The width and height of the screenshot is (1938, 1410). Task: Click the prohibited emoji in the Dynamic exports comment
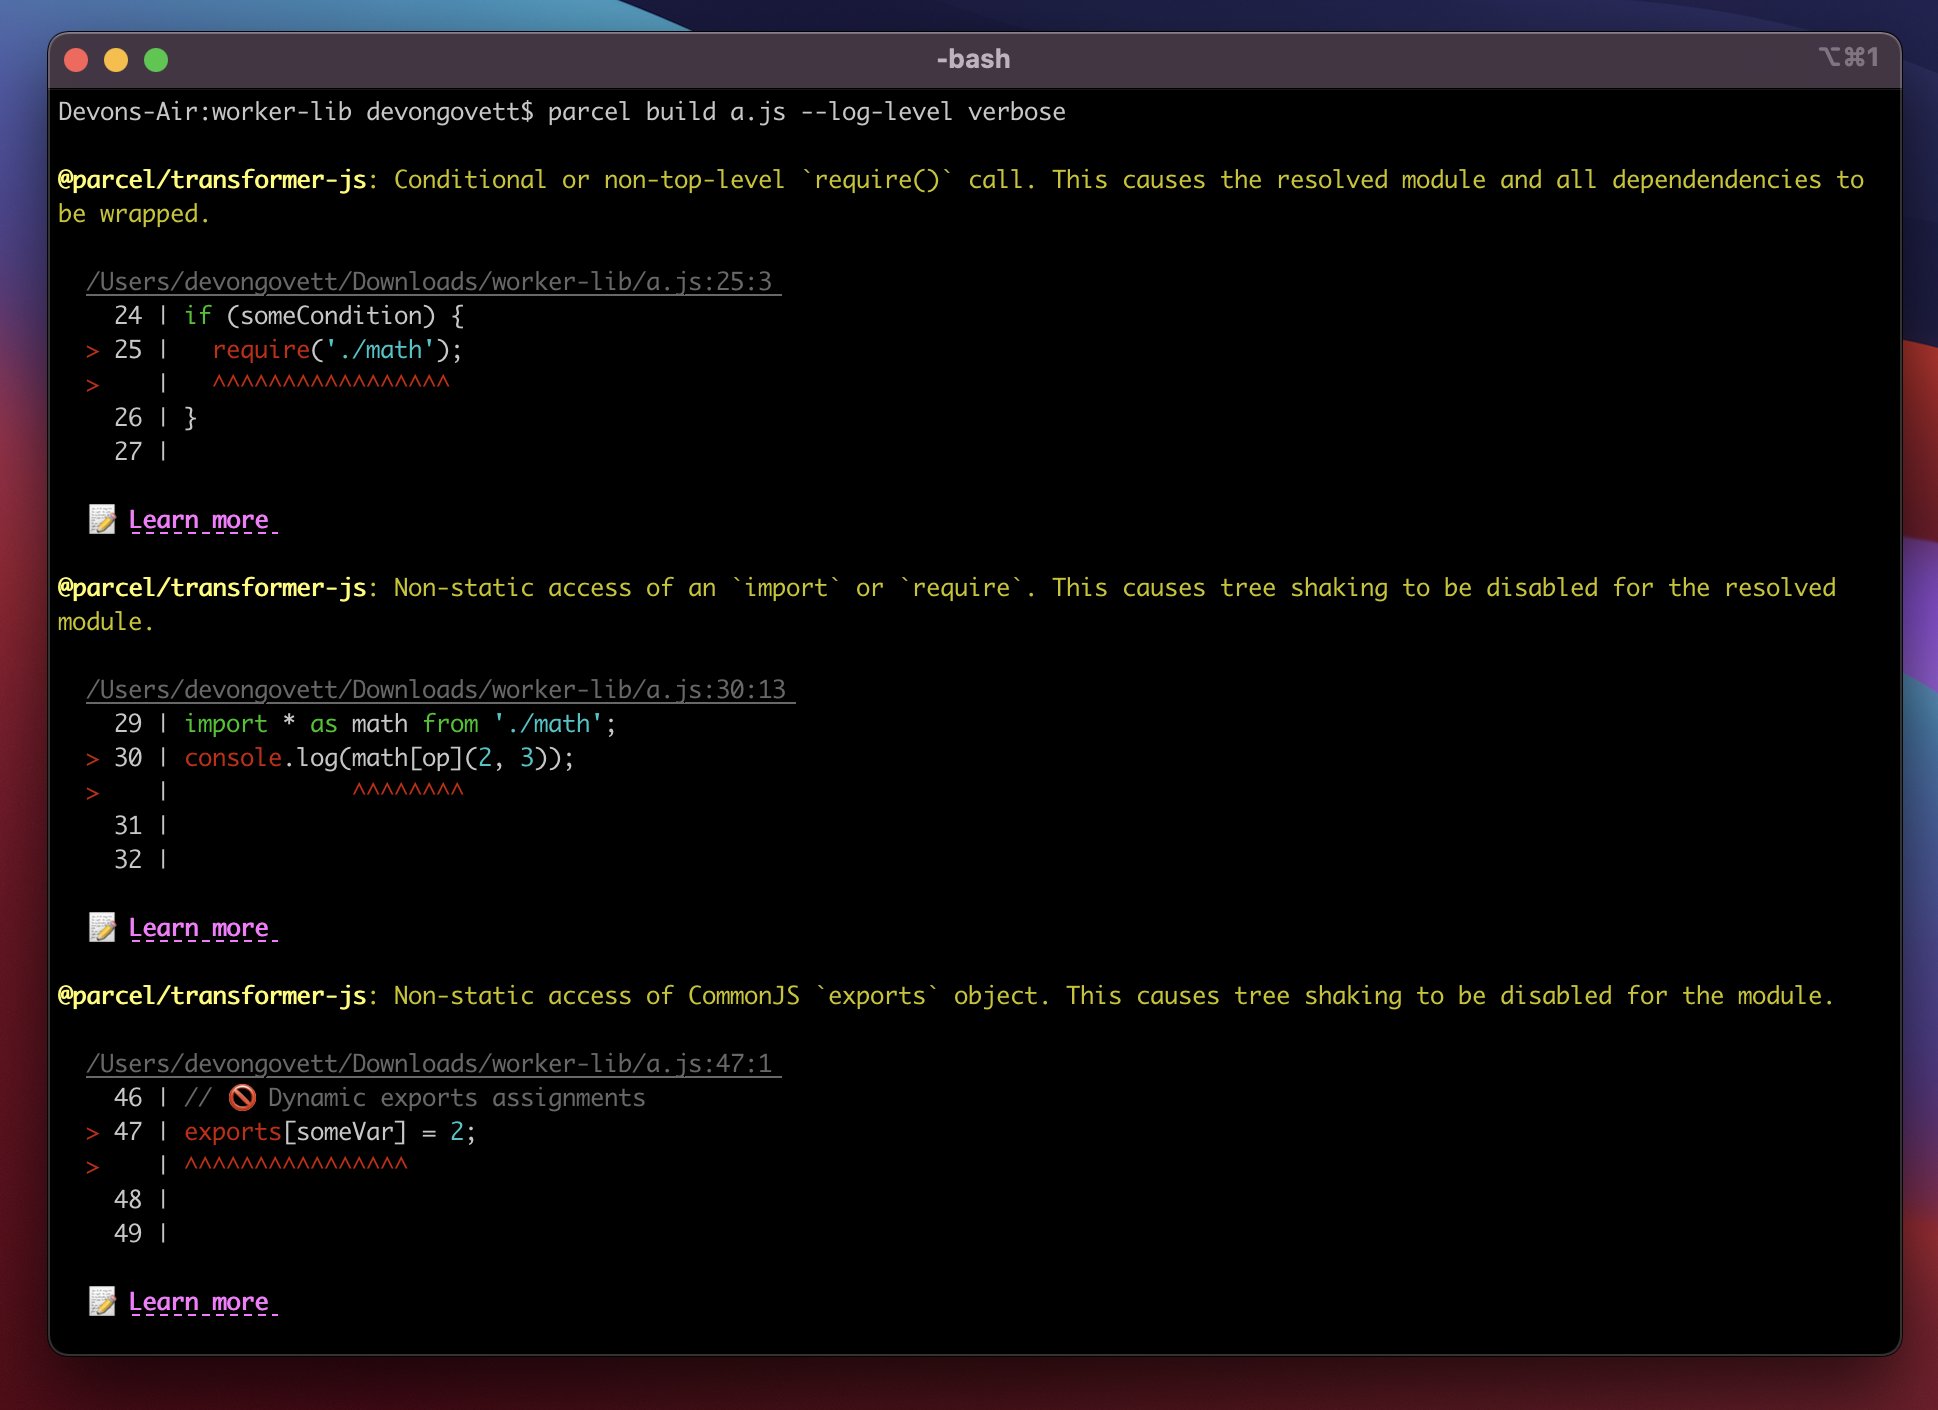coord(240,1097)
